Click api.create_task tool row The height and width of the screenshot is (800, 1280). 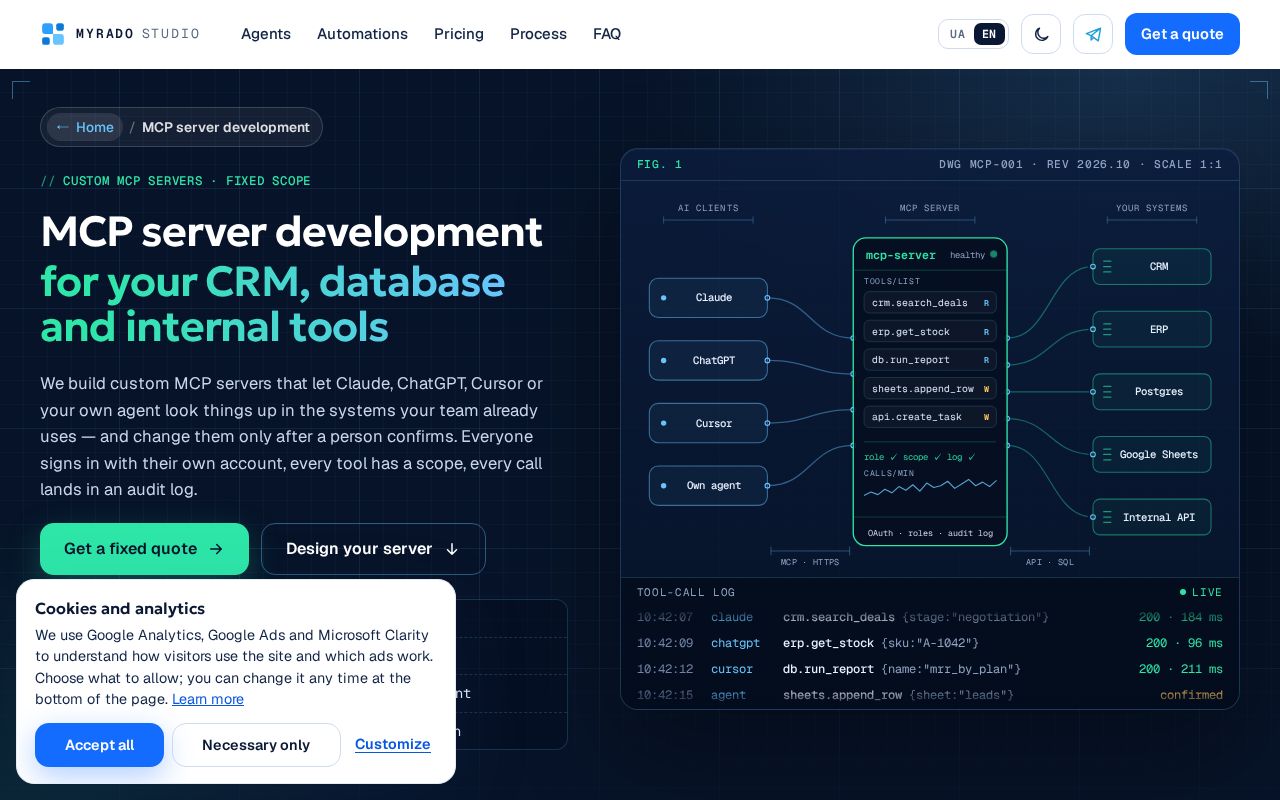pyautogui.click(x=930, y=417)
